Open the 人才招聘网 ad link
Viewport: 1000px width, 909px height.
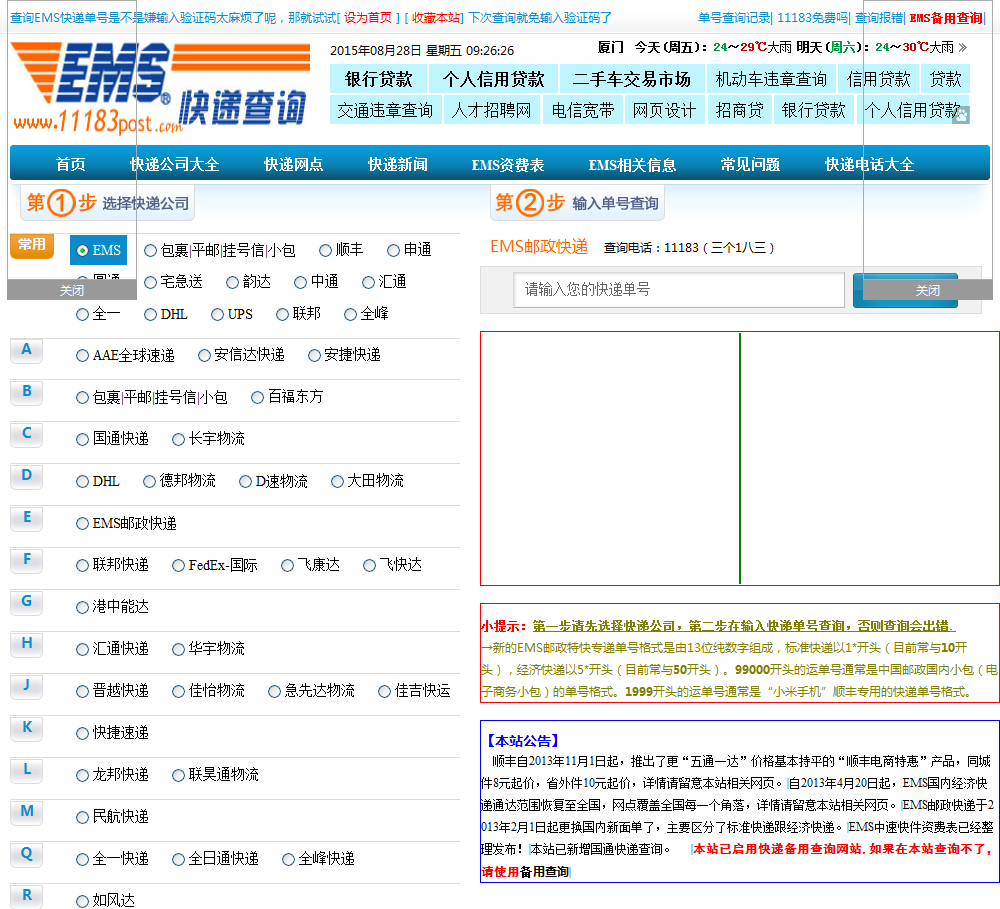click(491, 110)
